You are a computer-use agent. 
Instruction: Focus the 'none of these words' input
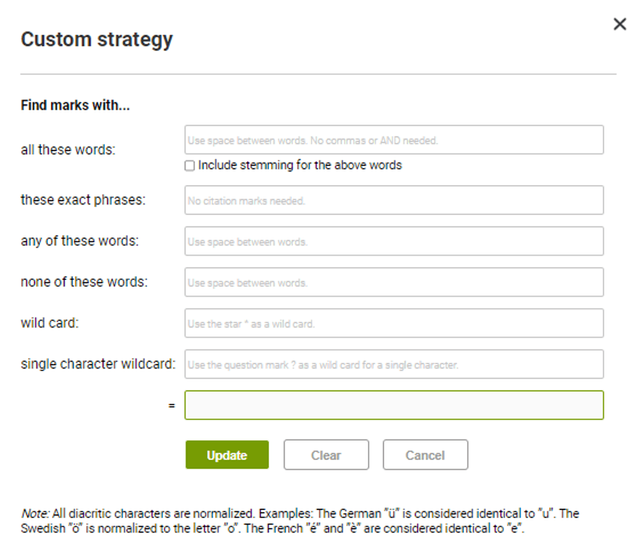[394, 283]
